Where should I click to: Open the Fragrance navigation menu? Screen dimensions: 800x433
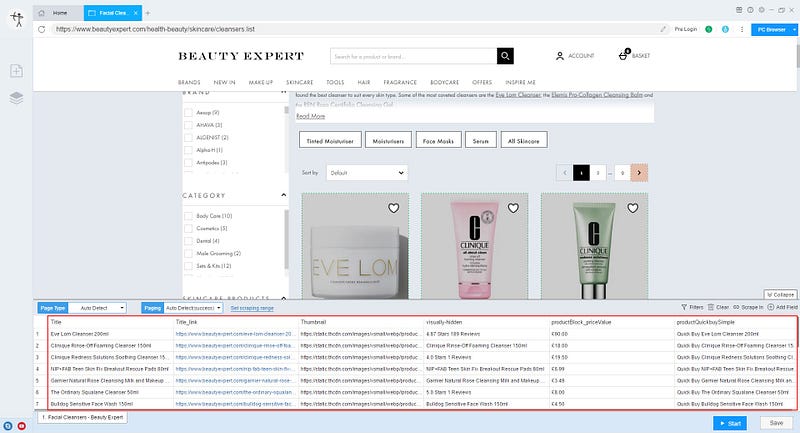400,82
